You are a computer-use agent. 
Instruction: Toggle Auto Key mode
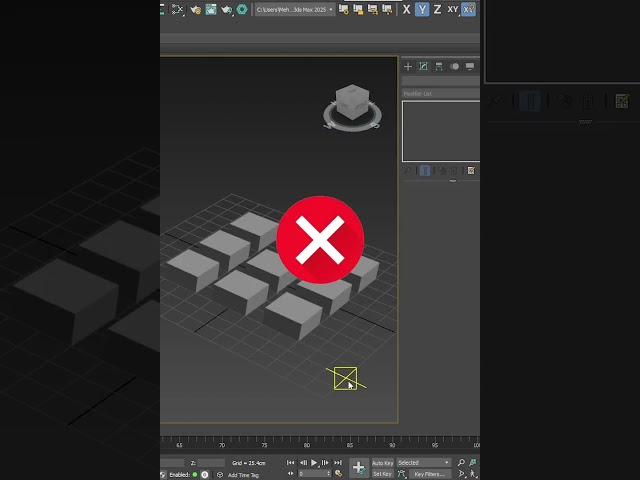pyautogui.click(x=382, y=463)
